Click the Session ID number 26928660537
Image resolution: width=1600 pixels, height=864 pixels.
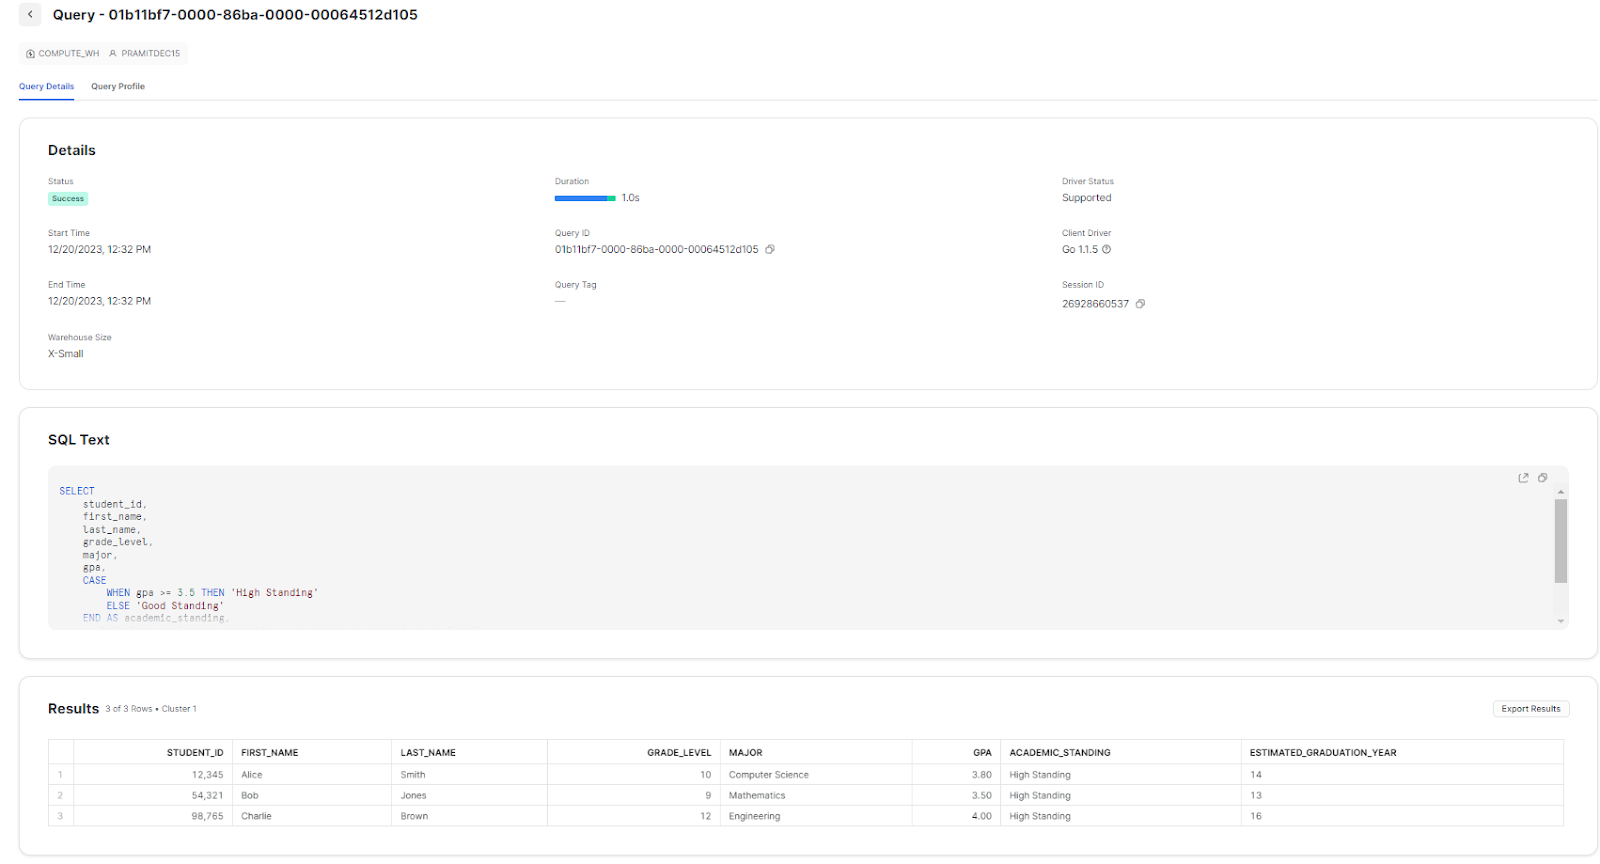coord(1095,304)
